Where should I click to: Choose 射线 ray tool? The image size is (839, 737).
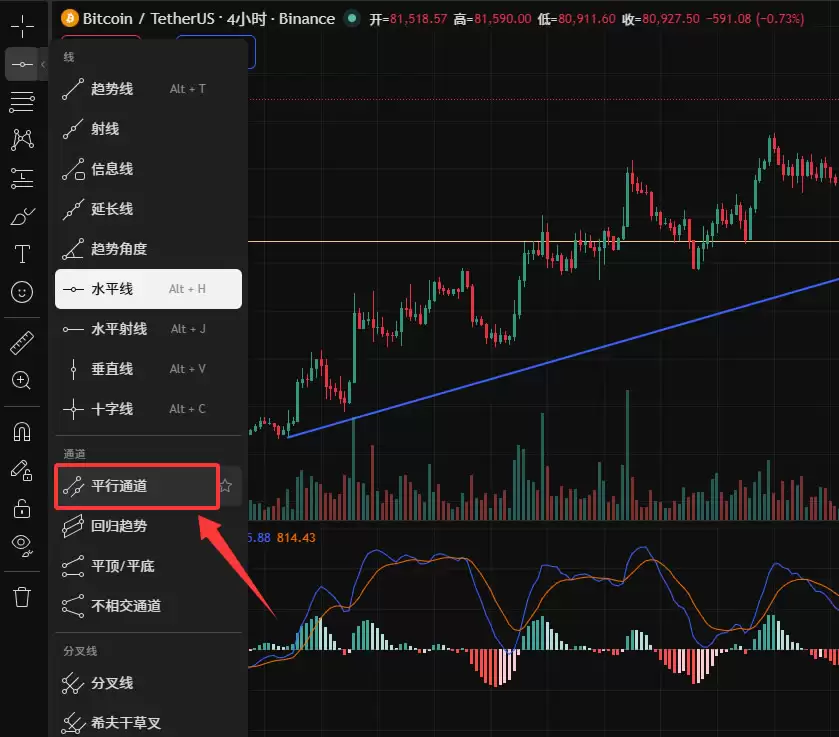point(148,129)
